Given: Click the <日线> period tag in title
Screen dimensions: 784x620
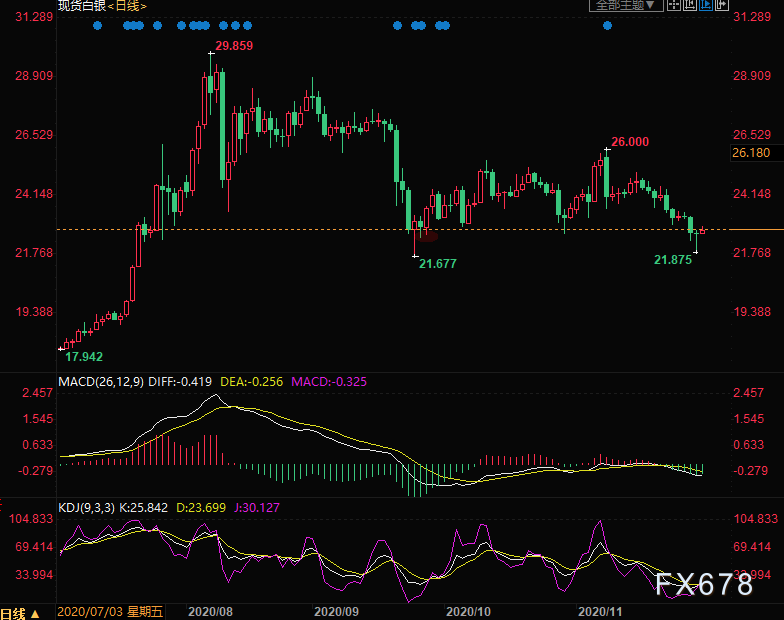Looking at the screenshot, I should (127, 6).
